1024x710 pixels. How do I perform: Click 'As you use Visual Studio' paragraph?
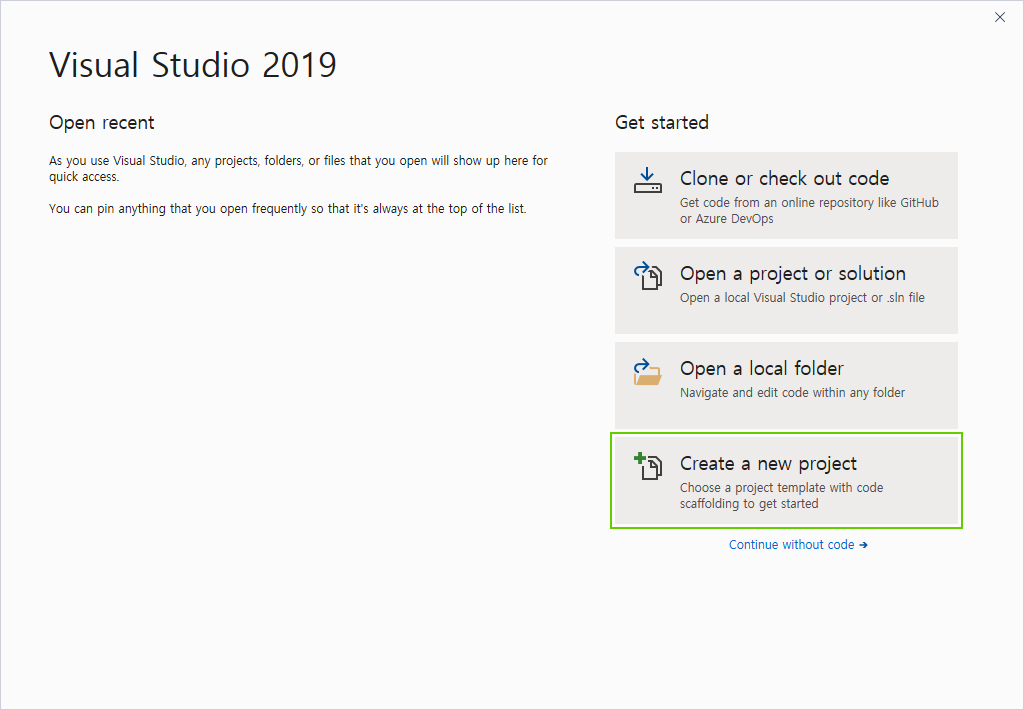(x=298, y=169)
